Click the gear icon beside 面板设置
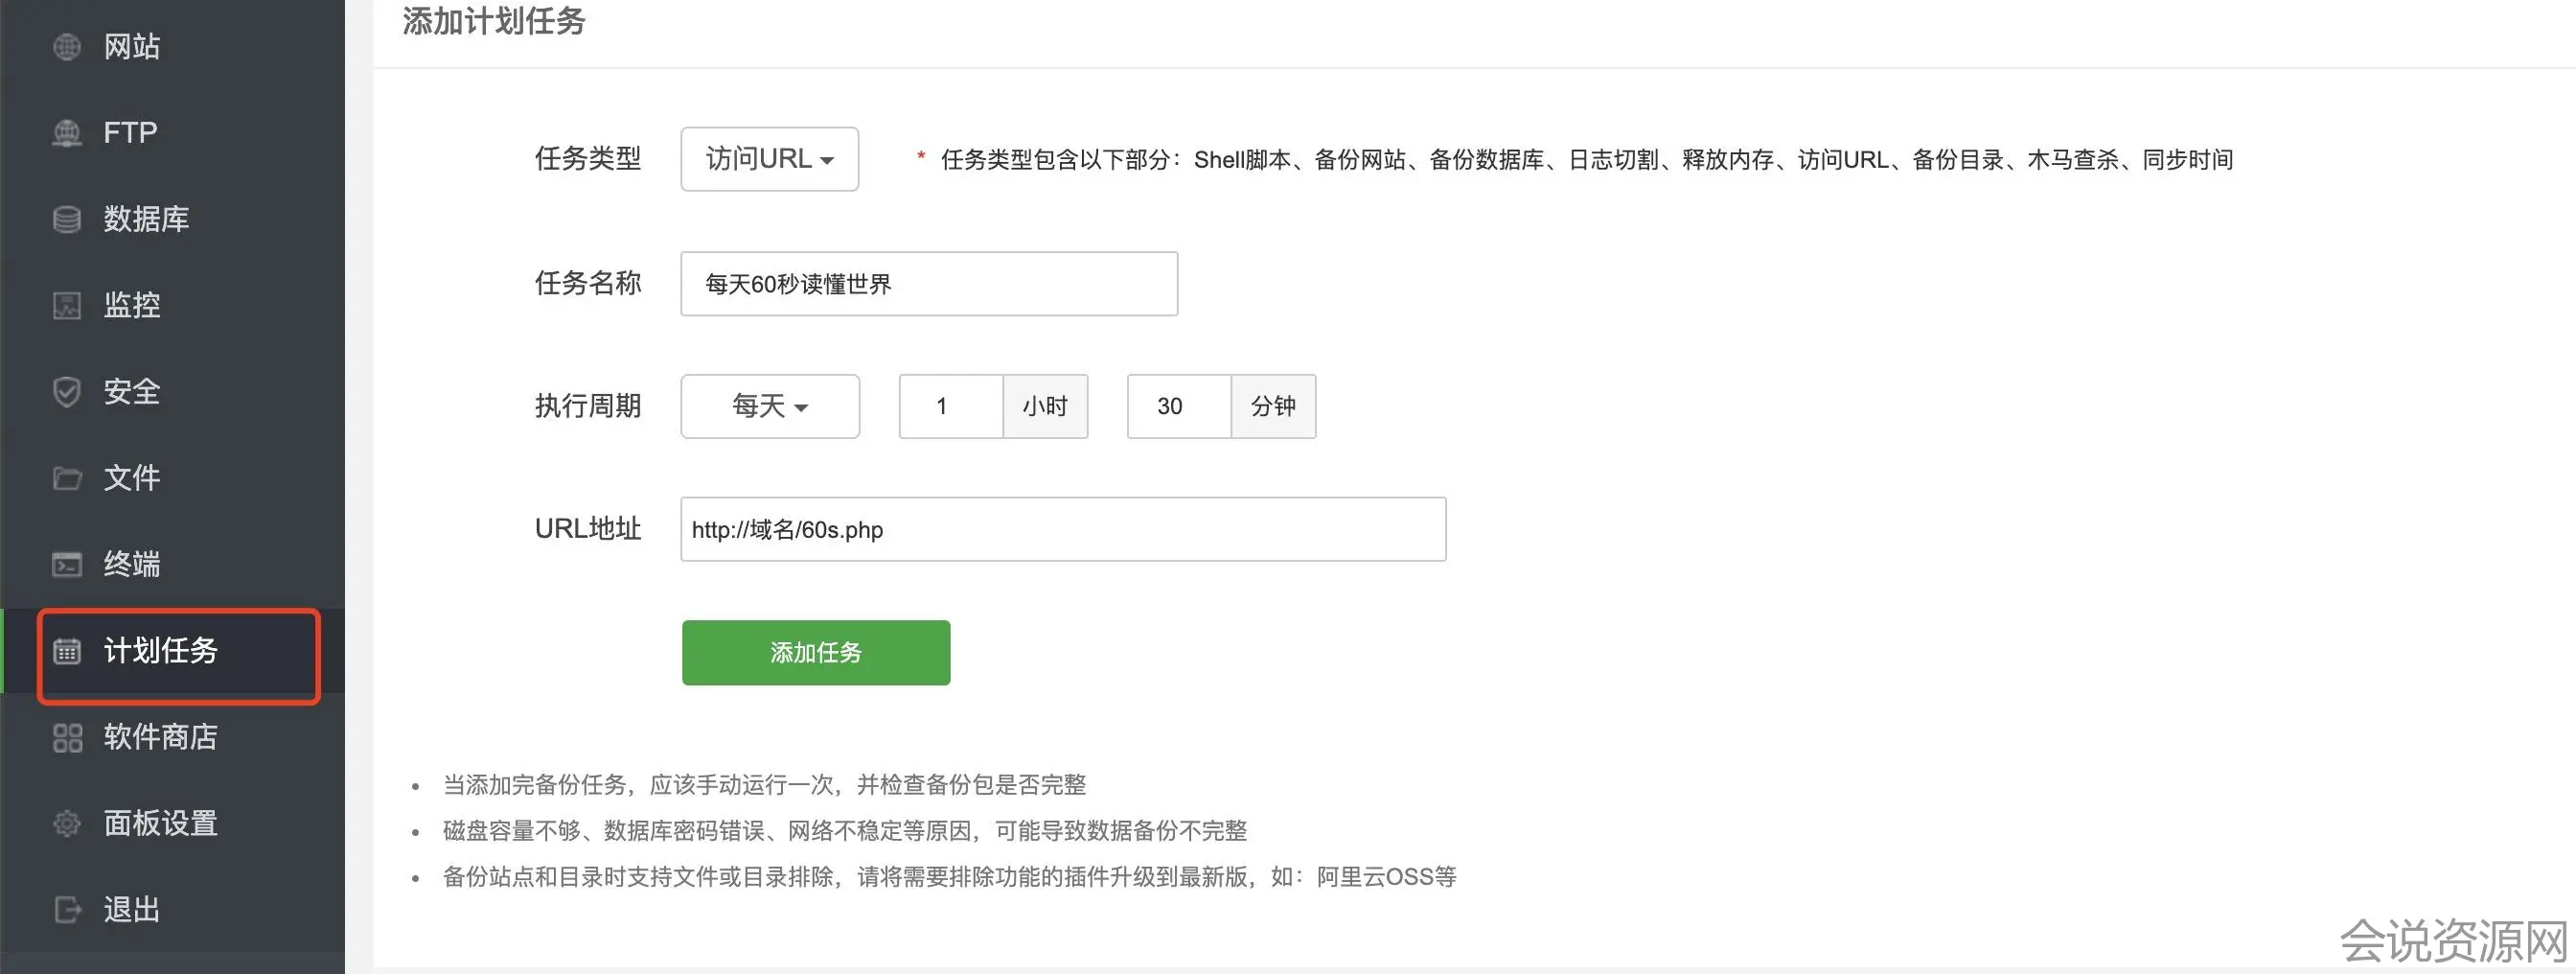2576x974 pixels. click(x=67, y=824)
